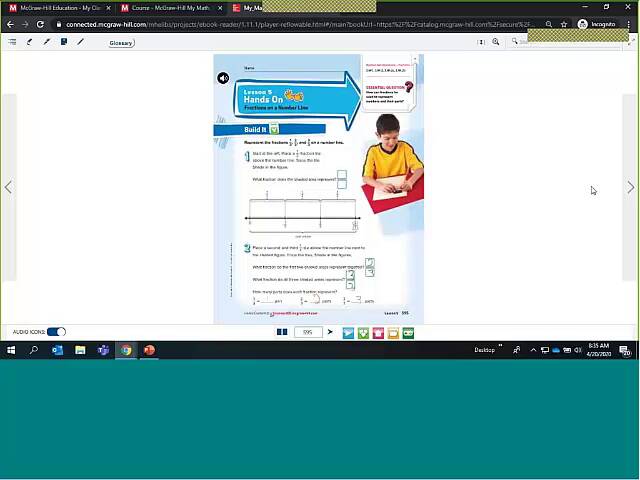
Task: Switch to the Course McGraw-Hill My Math tab
Action: (x=170, y=8)
